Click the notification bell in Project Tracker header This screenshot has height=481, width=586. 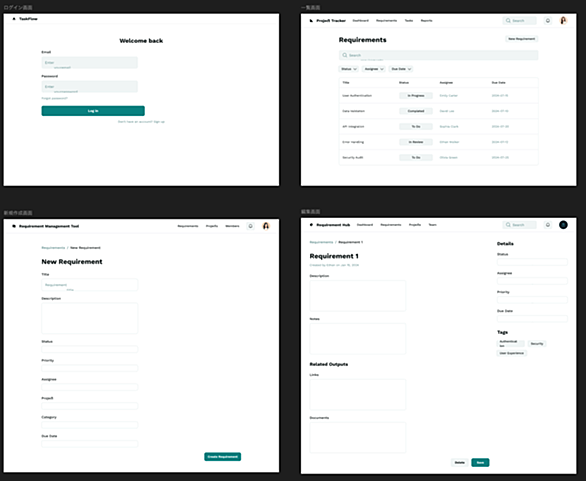pos(548,21)
